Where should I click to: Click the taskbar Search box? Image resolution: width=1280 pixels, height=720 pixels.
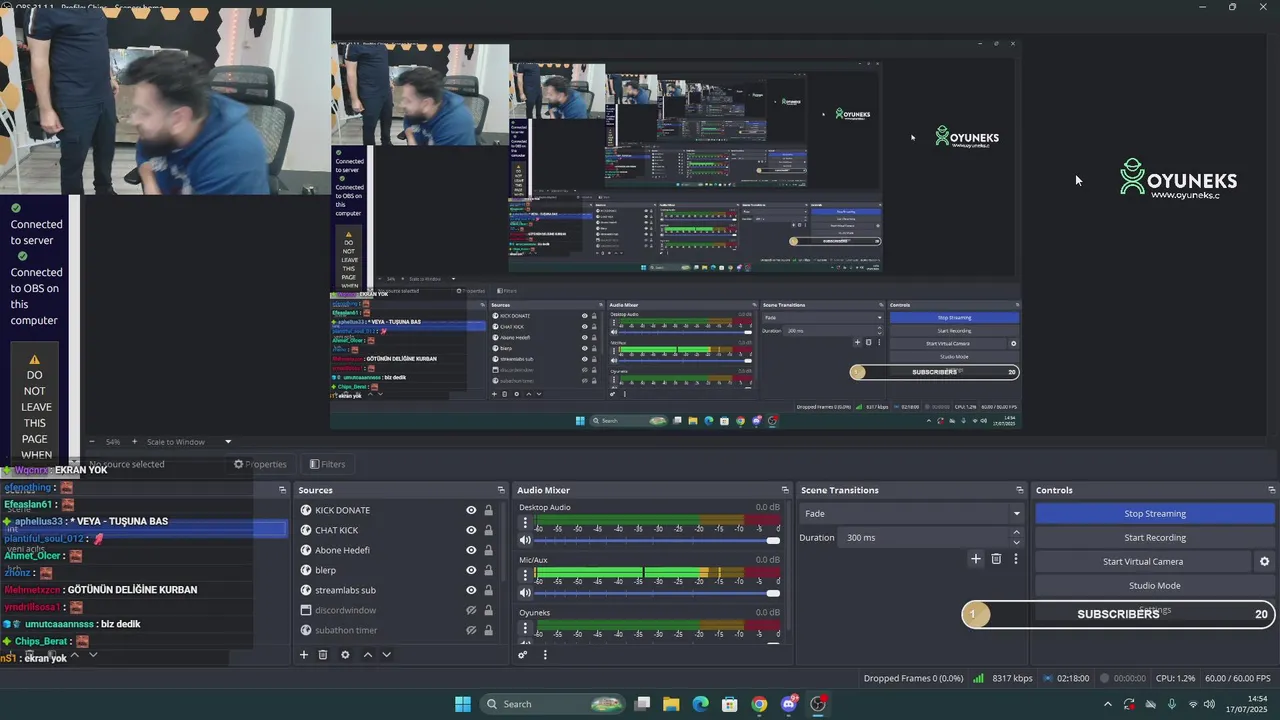pyautogui.click(x=553, y=704)
